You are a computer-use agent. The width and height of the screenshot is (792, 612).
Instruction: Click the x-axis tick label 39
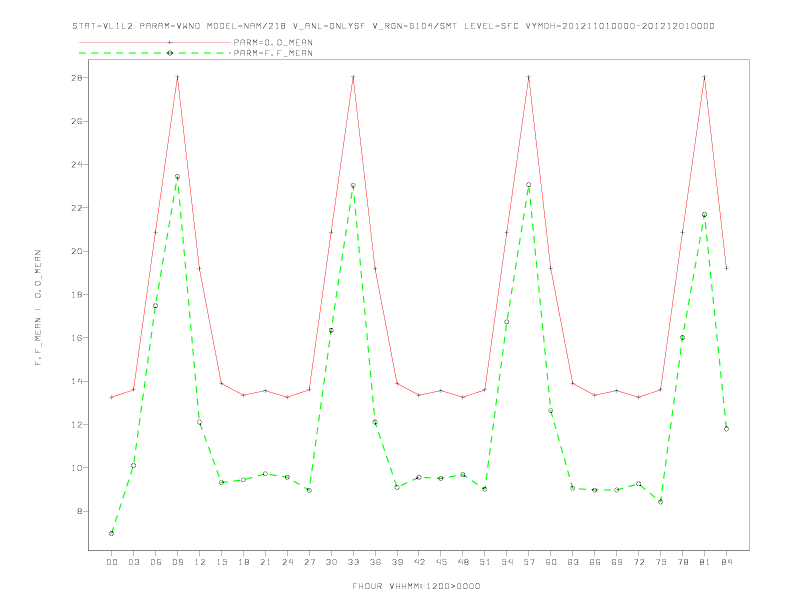(x=397, y=562)
